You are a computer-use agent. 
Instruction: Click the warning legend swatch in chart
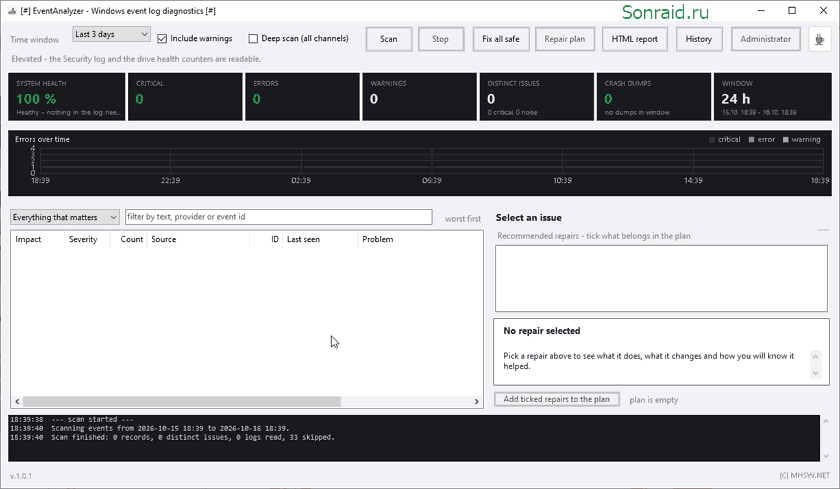786,140
